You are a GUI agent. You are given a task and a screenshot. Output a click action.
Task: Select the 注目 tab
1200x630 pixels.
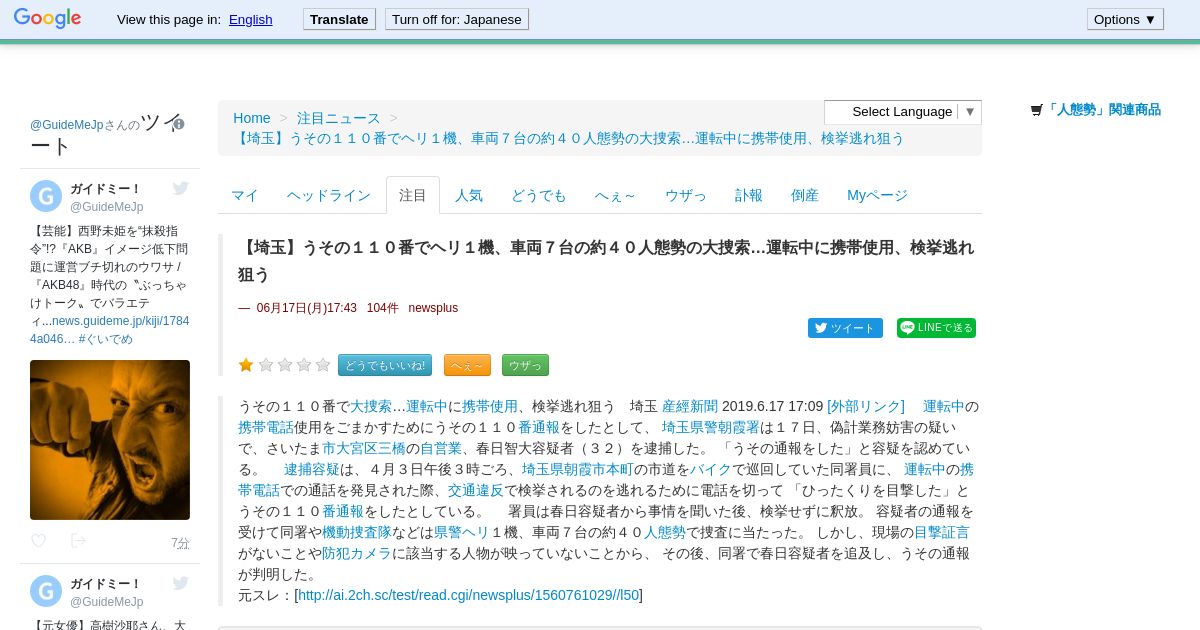[413, 195]
